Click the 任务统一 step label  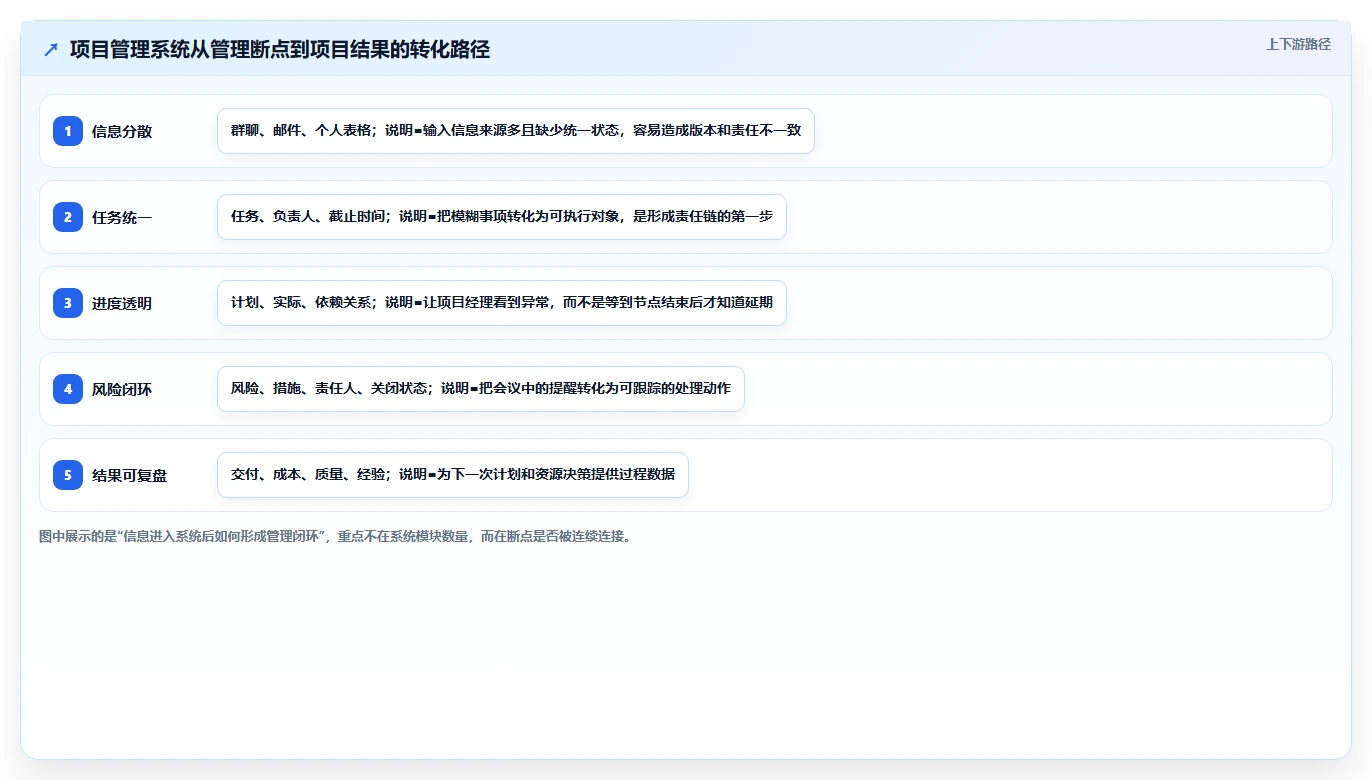pyautogui.click(x=122, y=217)
